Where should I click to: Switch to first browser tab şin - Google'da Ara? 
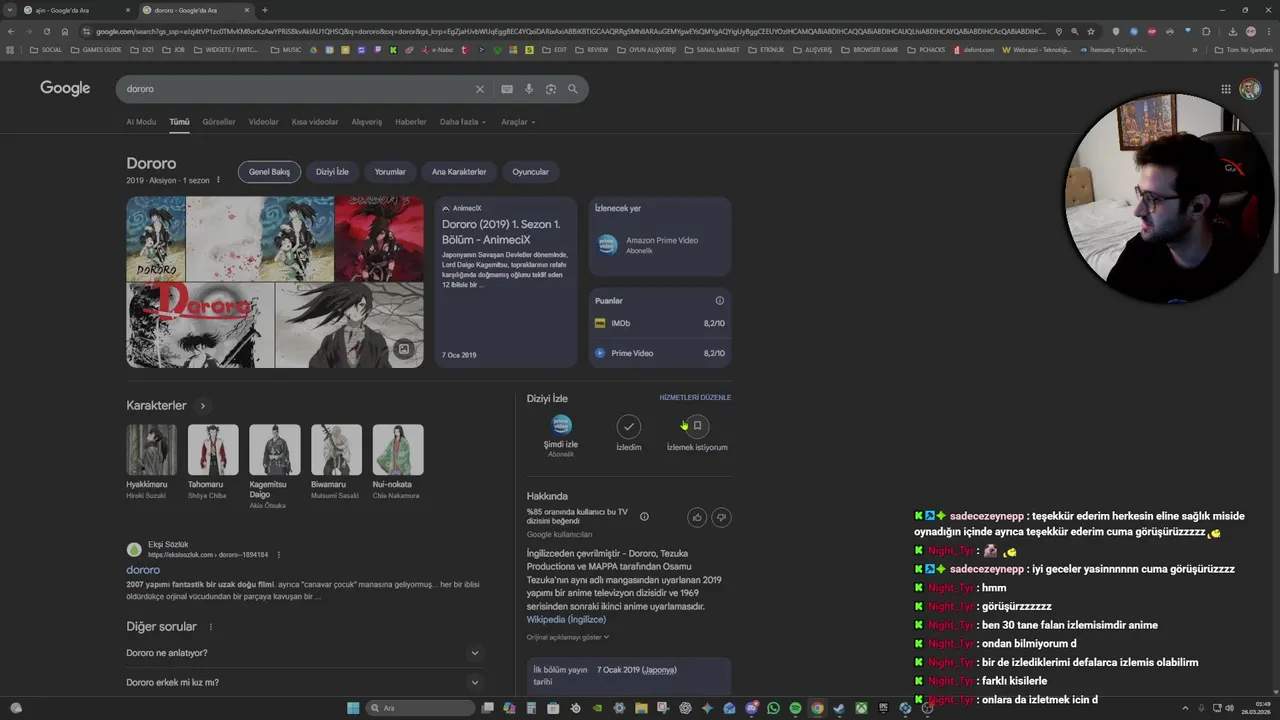tap(76, 10)
